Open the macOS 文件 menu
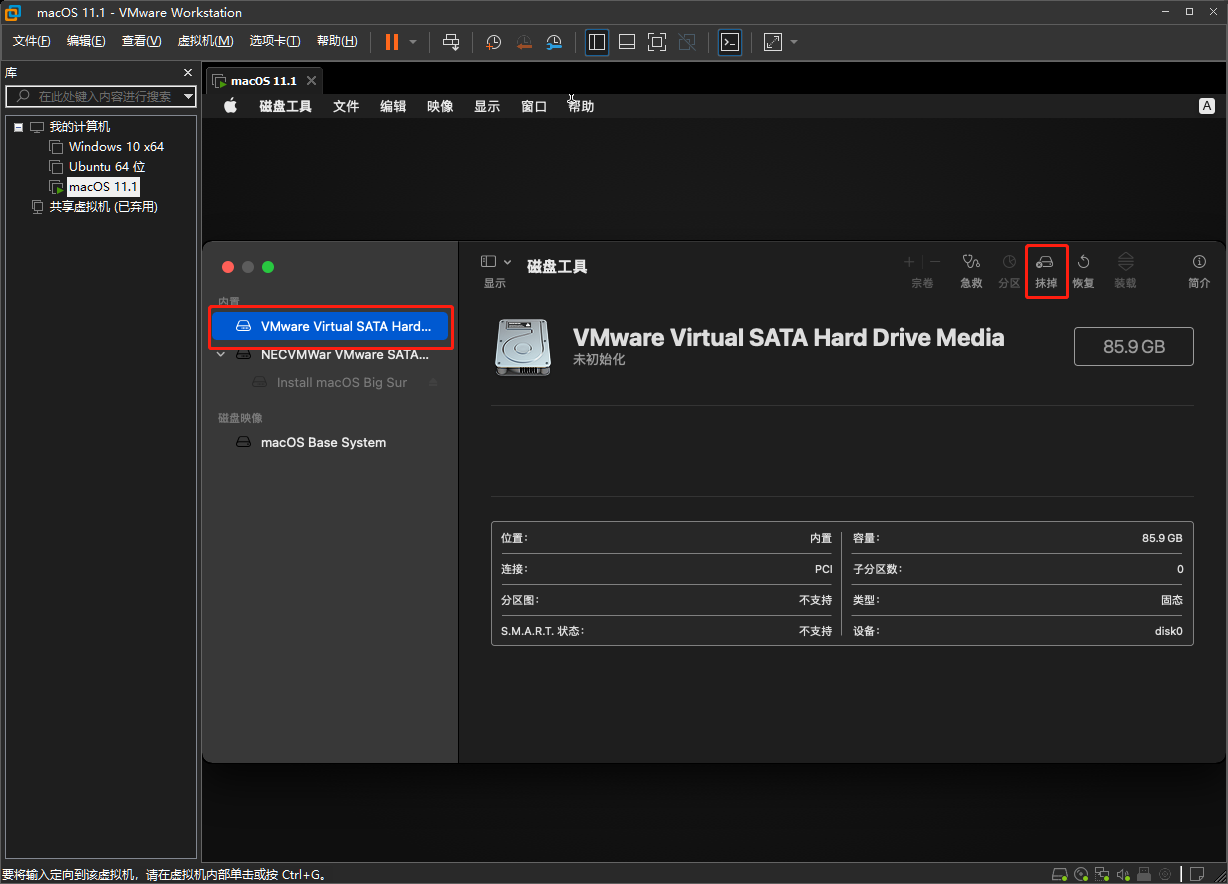The height and width of the screenshot is (884, 1228). click(x=346, y=106)
